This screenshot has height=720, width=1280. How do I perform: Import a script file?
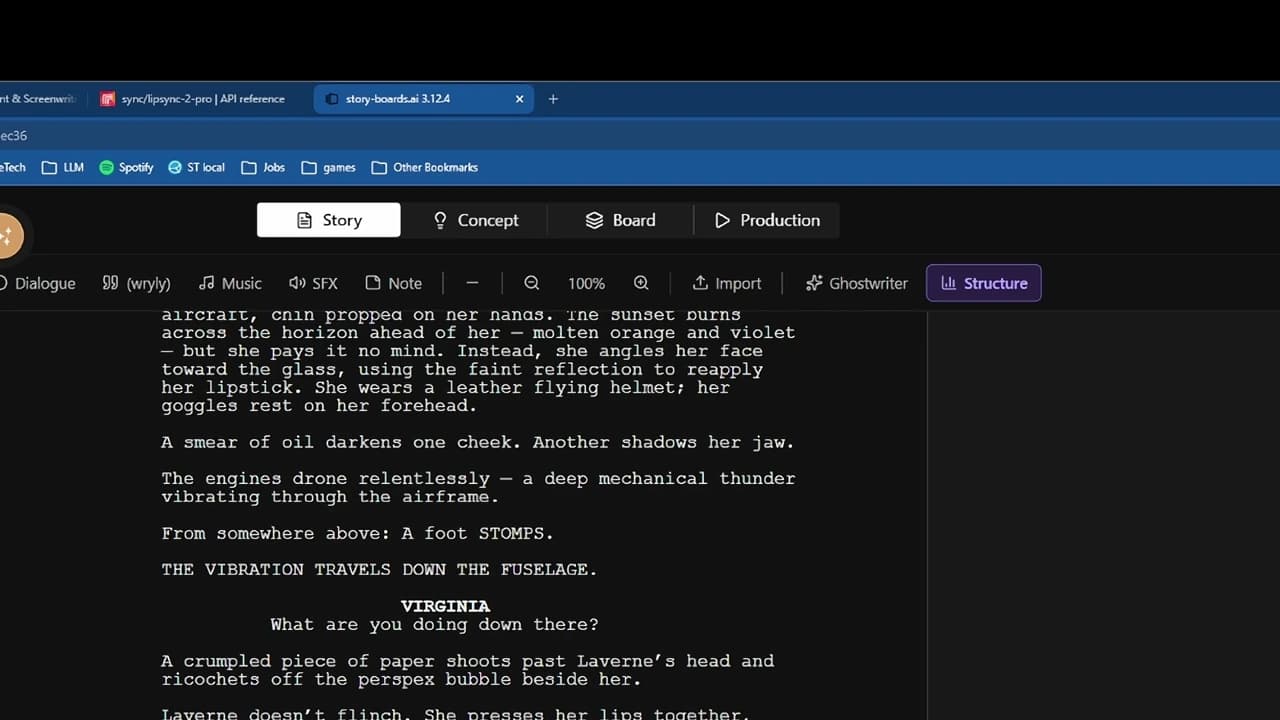coord(727,283)
